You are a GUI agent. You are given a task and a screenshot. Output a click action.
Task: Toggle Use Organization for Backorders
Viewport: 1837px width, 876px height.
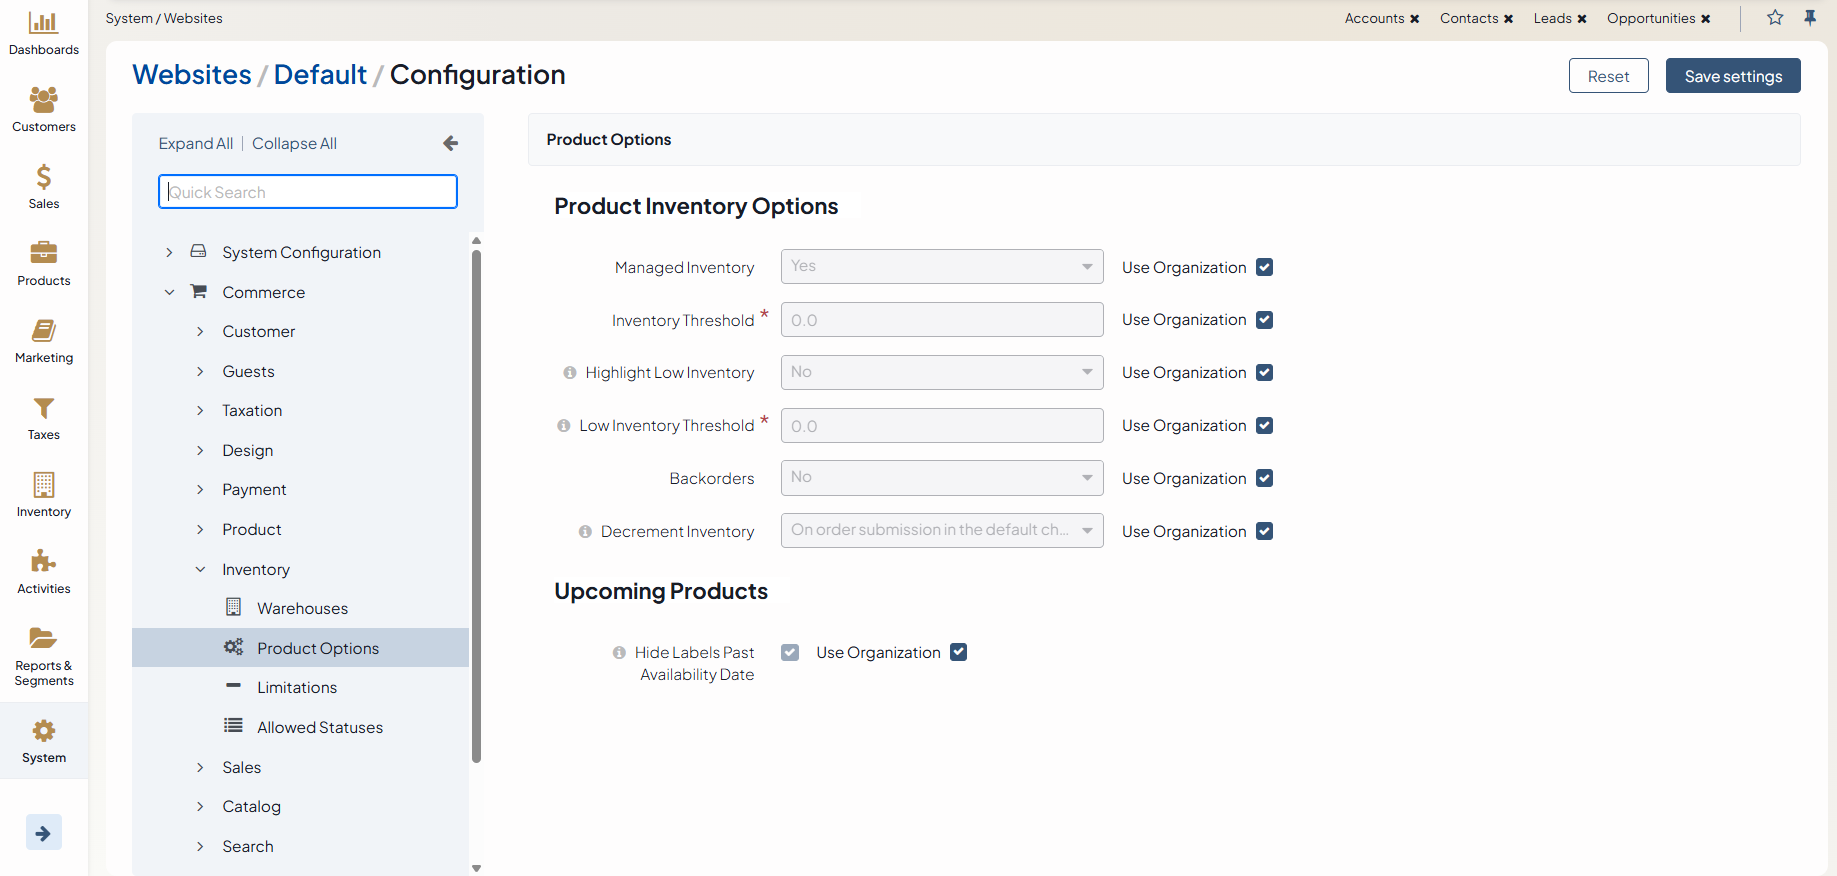1264,478
